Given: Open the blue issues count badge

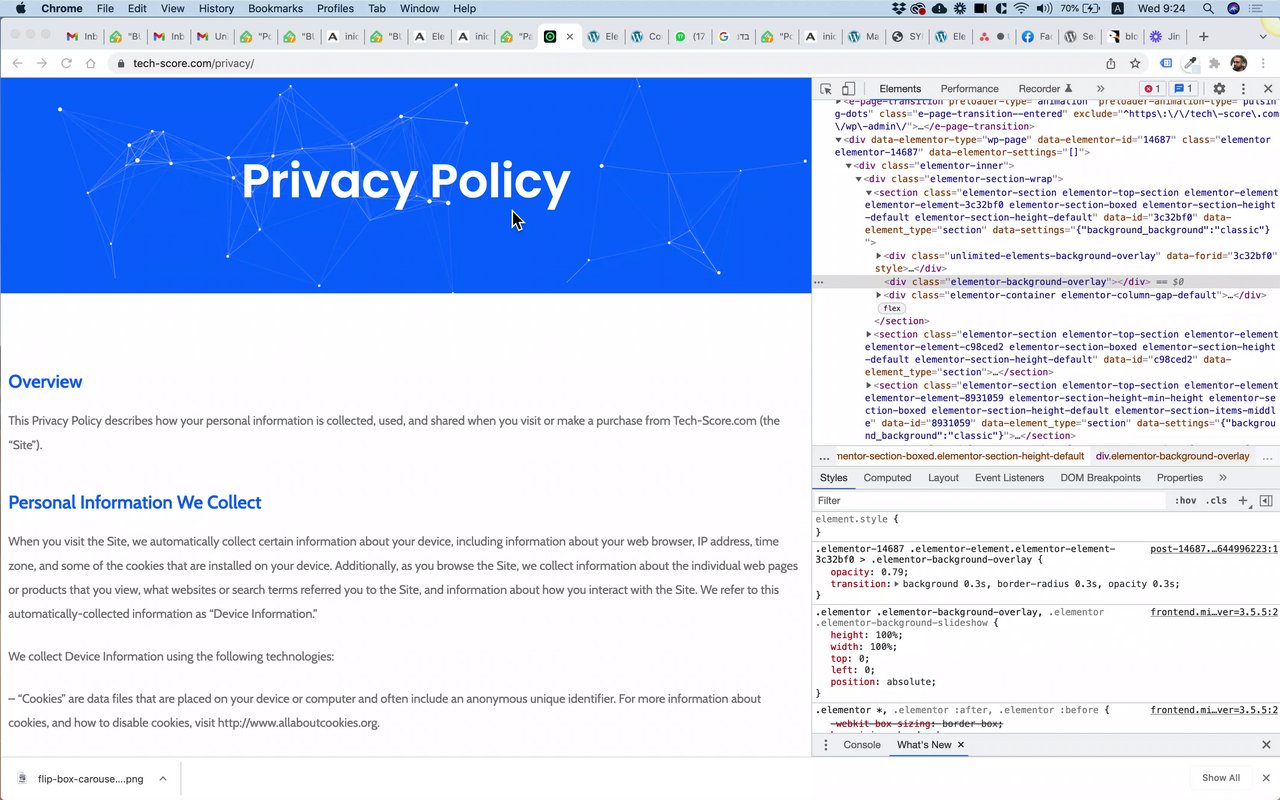Looking at the screenshot, I should 1184,89.
